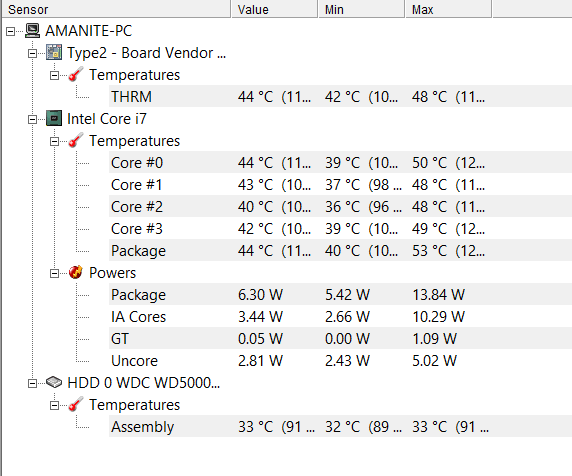The image size is (572, 476).
Task: Collapse the Type2 - Board Vendor node
Action: tap(32, 54)
